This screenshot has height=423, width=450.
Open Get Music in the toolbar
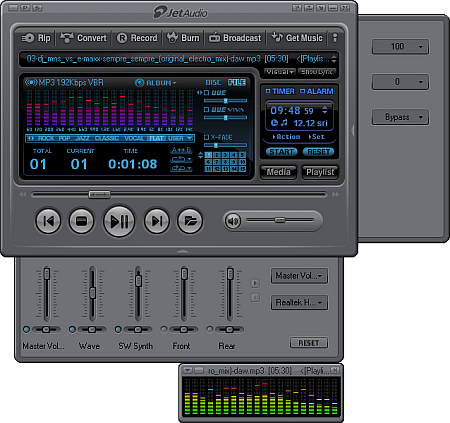(297, 38)
